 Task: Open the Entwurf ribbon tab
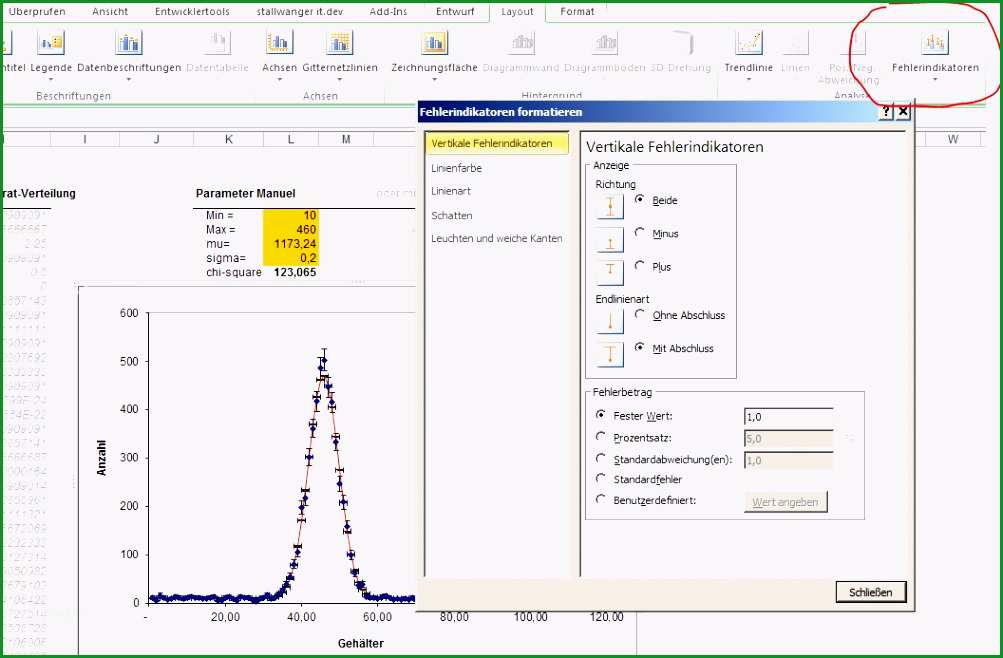click(x=455, y=12)
